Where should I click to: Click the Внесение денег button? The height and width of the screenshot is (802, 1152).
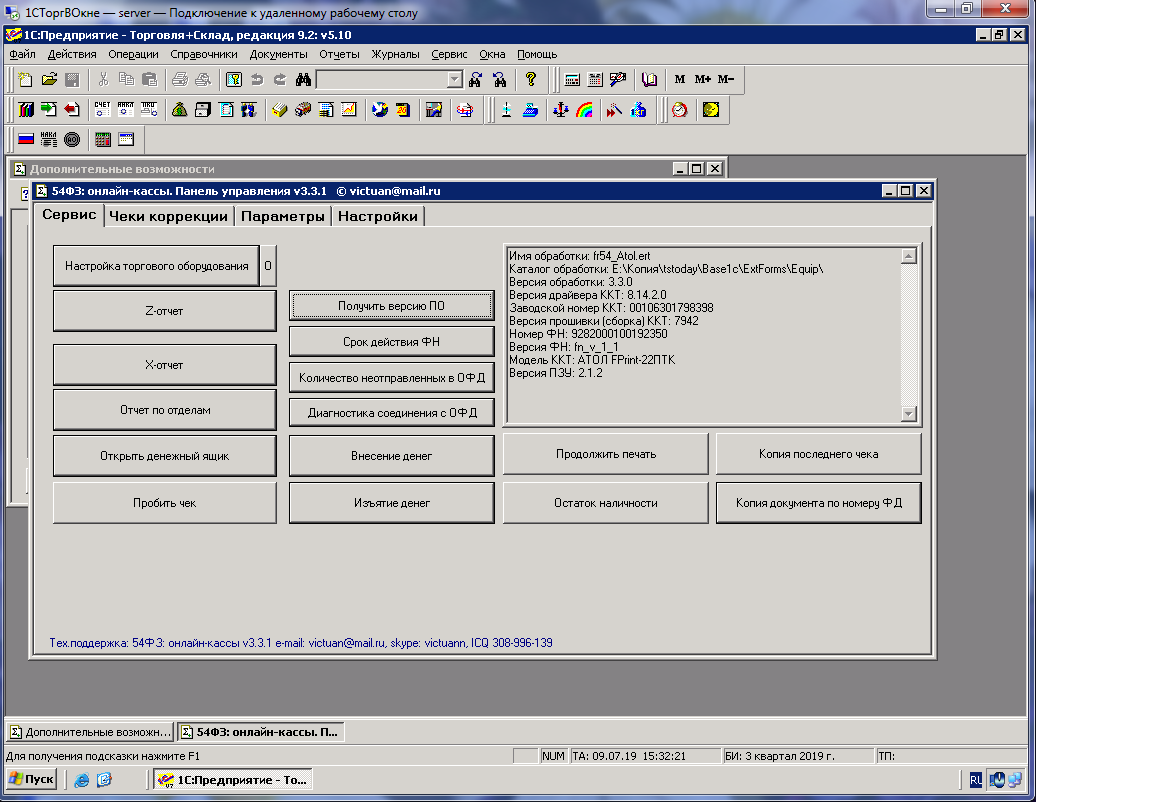(x=391, y=456)
